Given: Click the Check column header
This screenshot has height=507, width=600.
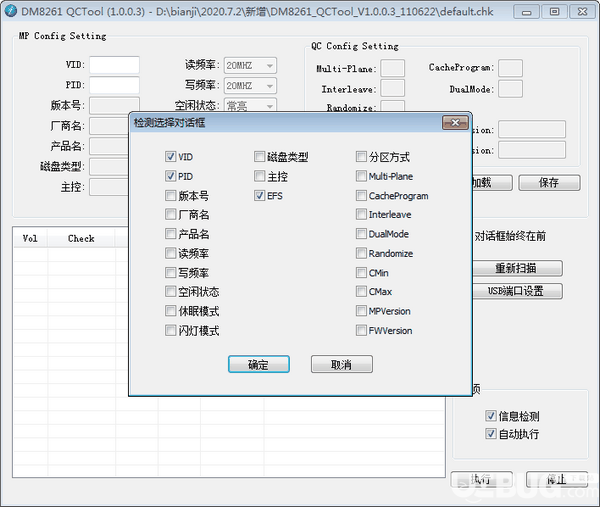Looking at the screenshot, I should pyautogui.click(x=81, y=238).
